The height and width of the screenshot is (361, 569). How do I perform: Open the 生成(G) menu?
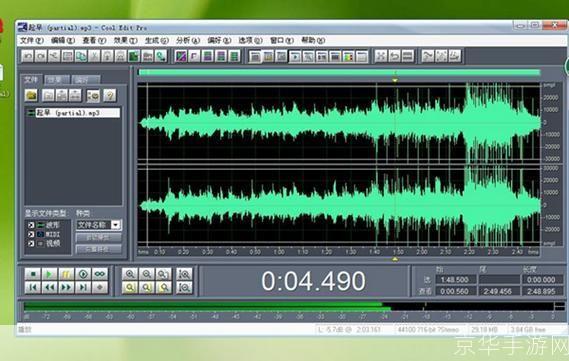point(156,40)
